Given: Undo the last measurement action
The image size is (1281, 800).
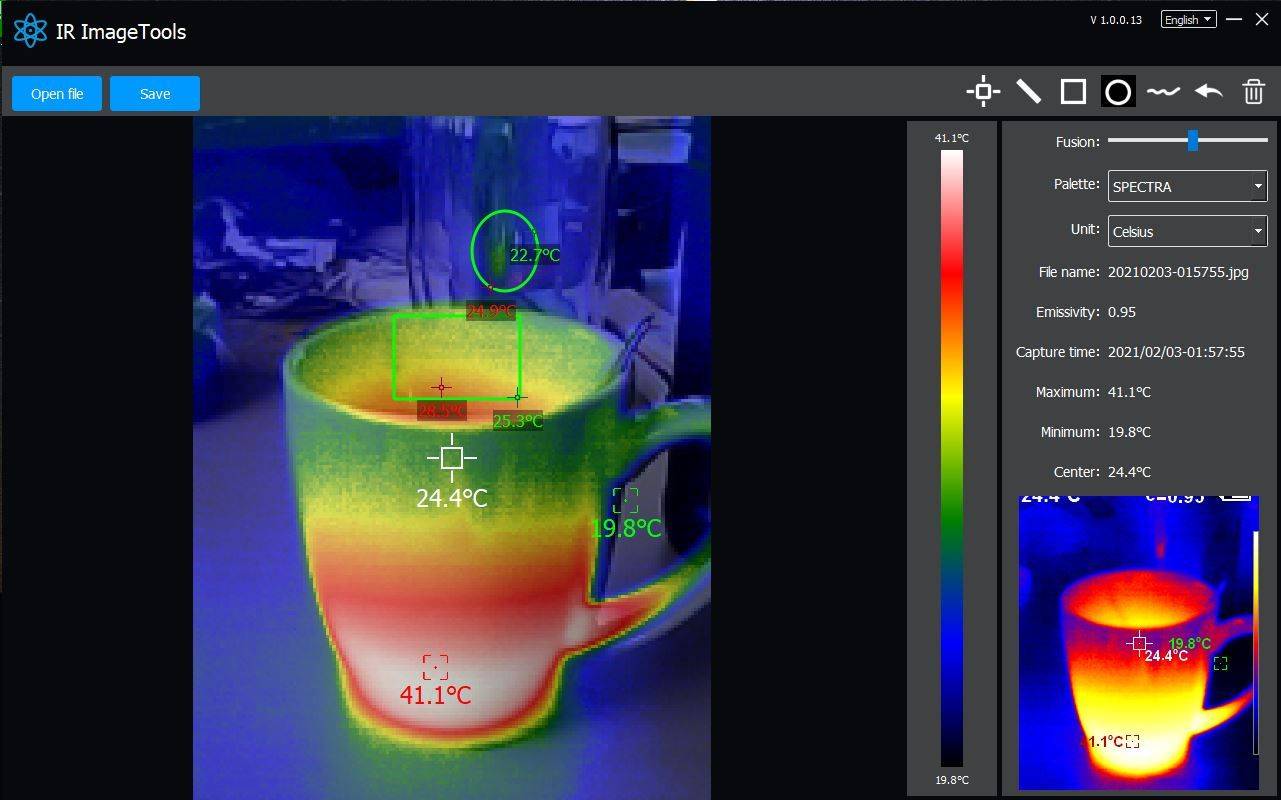Looking at the screenshot, I should (1208, 91).
